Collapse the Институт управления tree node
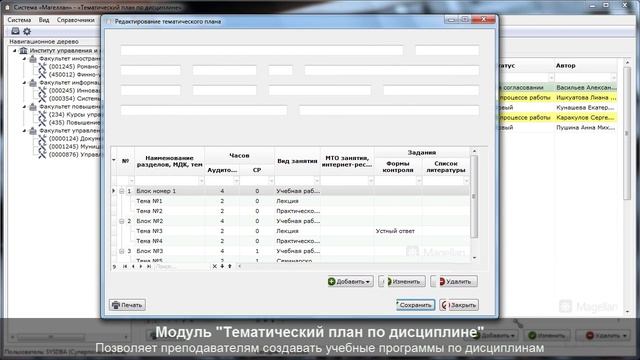Image resolution: width=640 pixels, height=360 pixels. pos(15,51)
